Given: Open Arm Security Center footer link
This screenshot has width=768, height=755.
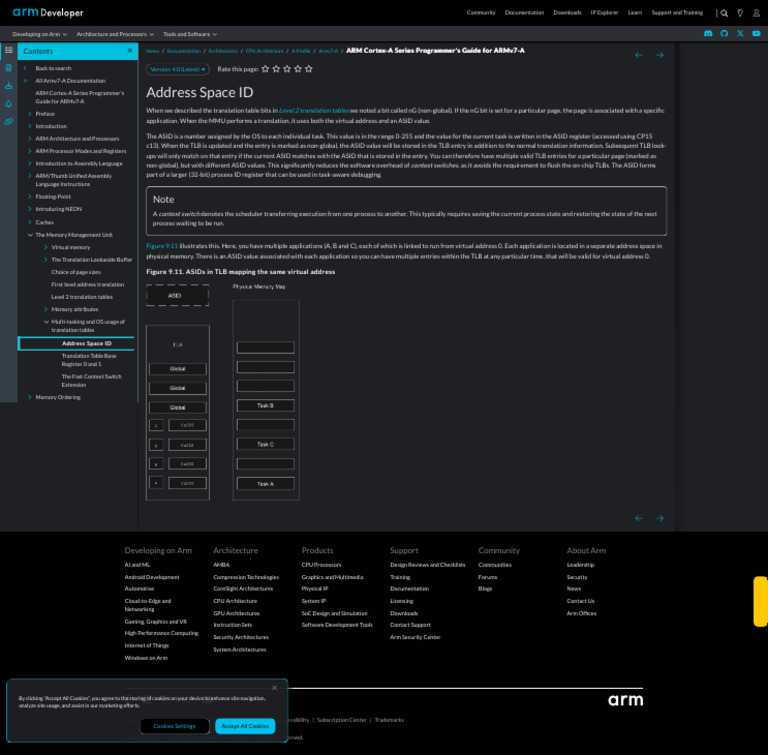Looking at the screenshot, I should click(415, 637).
